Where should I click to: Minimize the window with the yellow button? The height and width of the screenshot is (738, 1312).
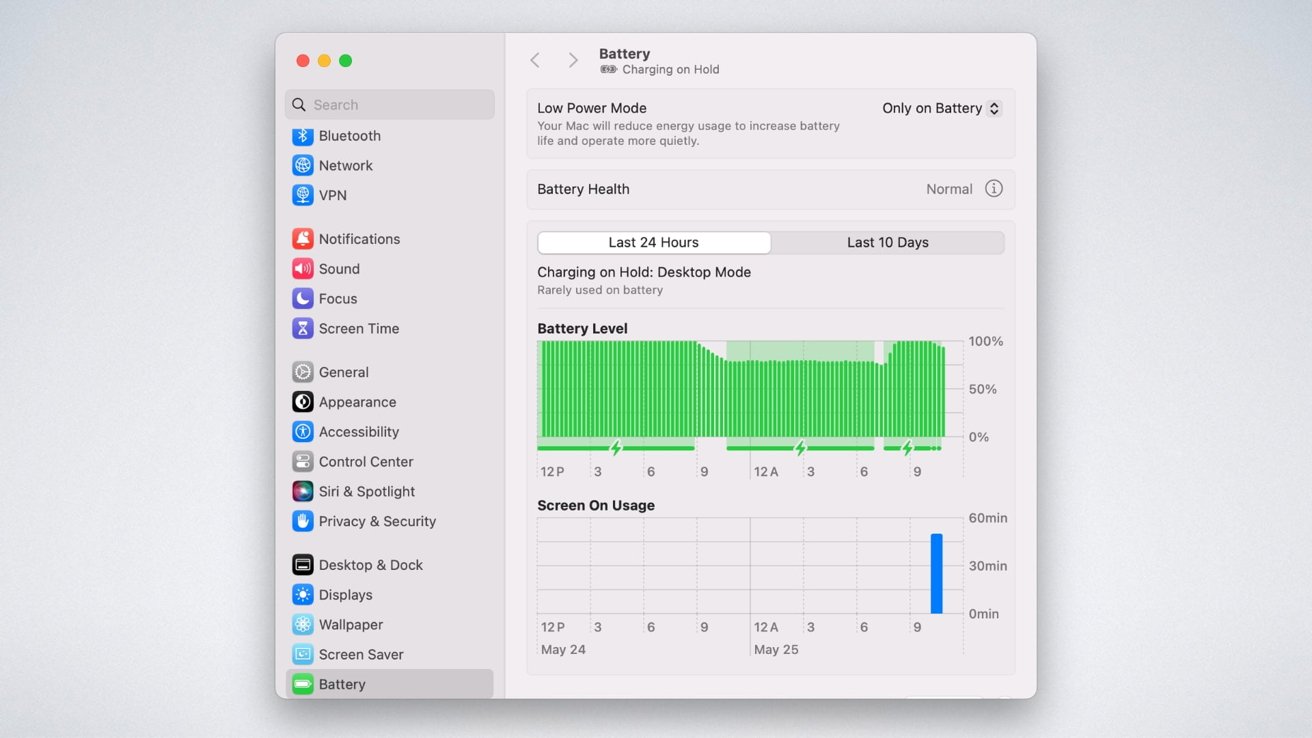point(324,61)
